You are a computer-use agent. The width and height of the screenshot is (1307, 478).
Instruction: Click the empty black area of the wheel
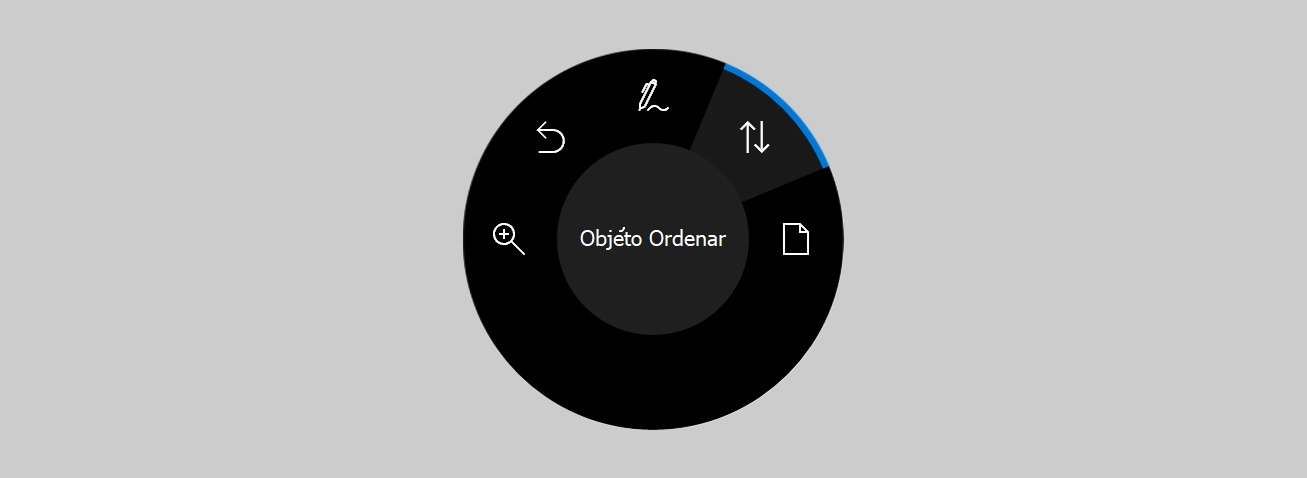click(x=653, y=385)
